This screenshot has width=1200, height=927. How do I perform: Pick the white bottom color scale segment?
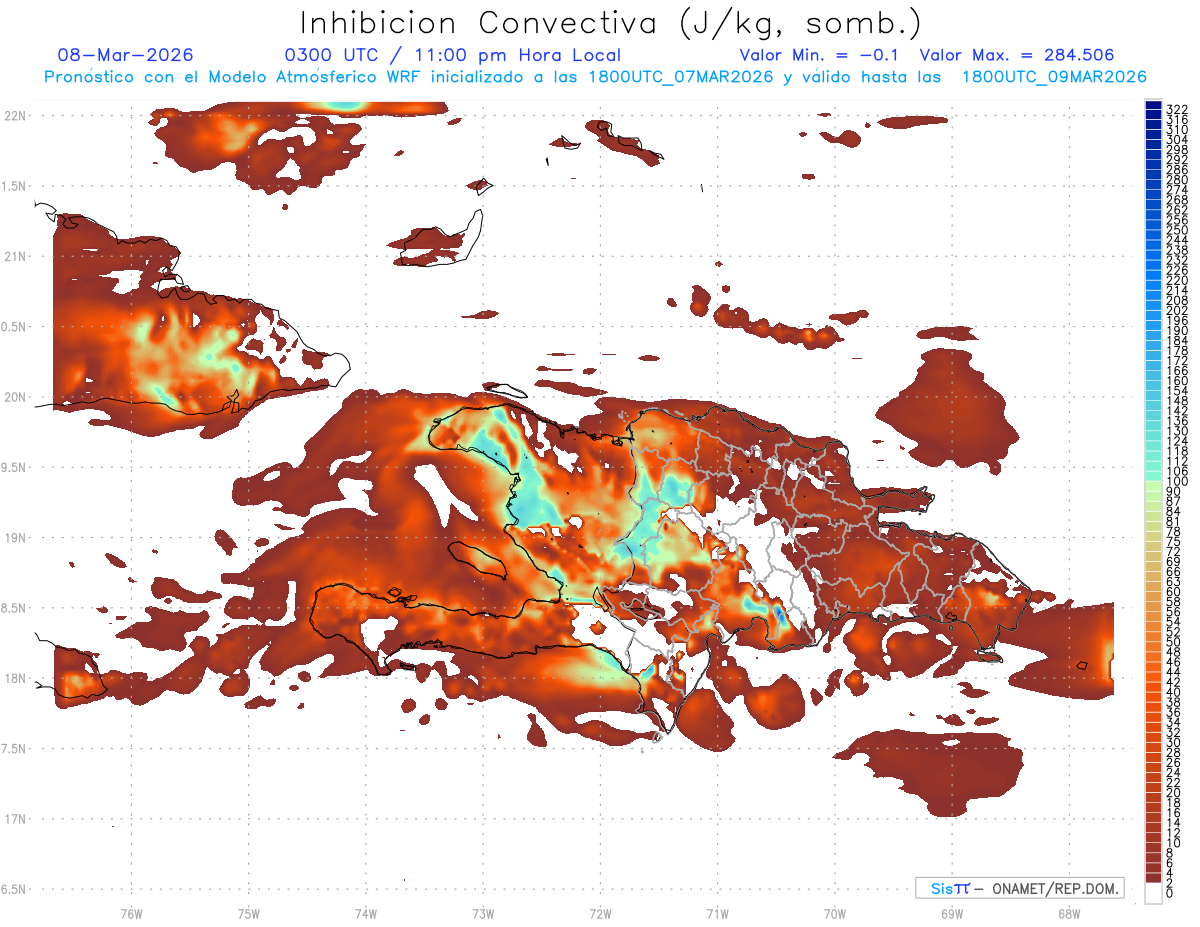[x=1153, y=893]
